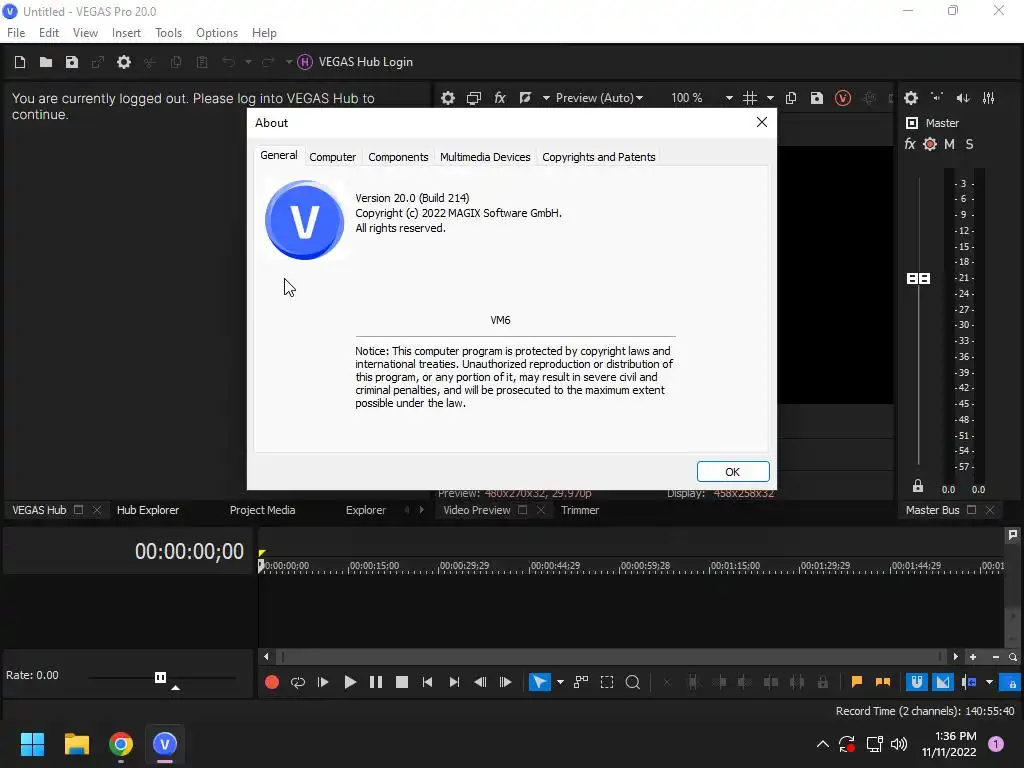The height and width of the screenshot is (768, 1024).
Task: Open Copyrights and Patents tab
Action: pos(598,157)
